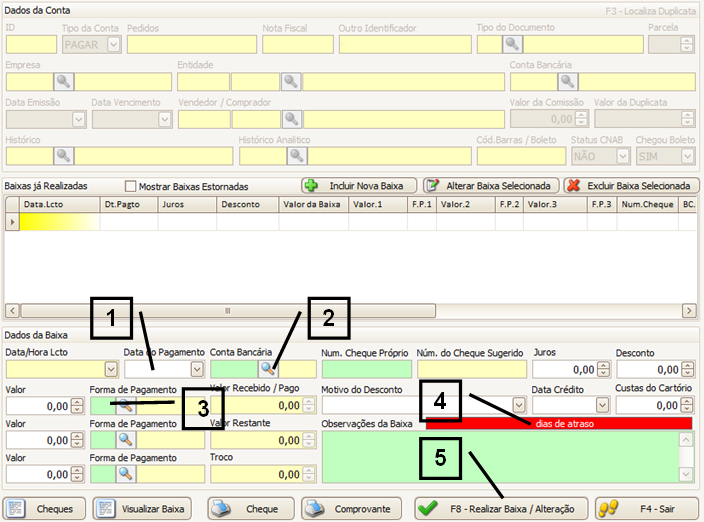The width and height of the screenshot is (704, 522).
Task: Click the Dt.Pagto column header
Action: (127, 204)
